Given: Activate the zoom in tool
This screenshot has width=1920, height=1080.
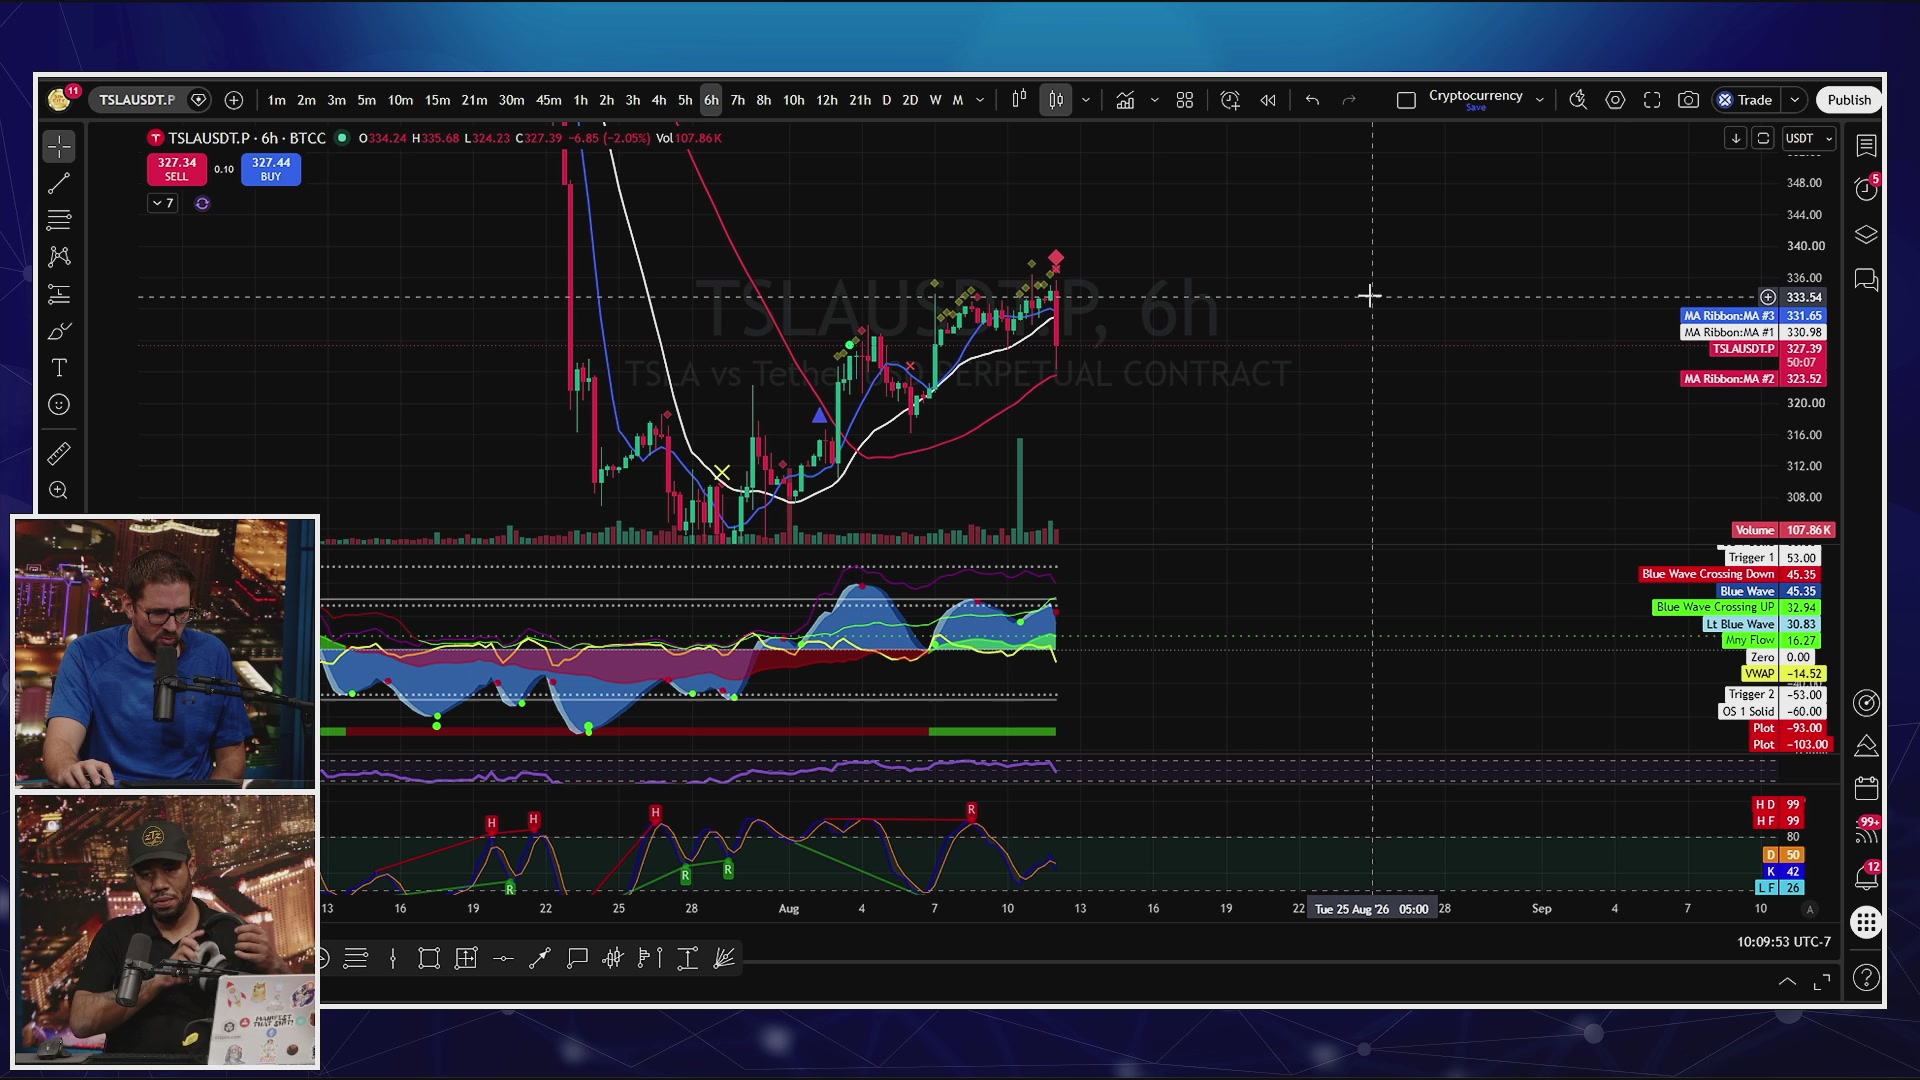Looking at the screenshot, I should pyautogui.click(x=59, y=490).
